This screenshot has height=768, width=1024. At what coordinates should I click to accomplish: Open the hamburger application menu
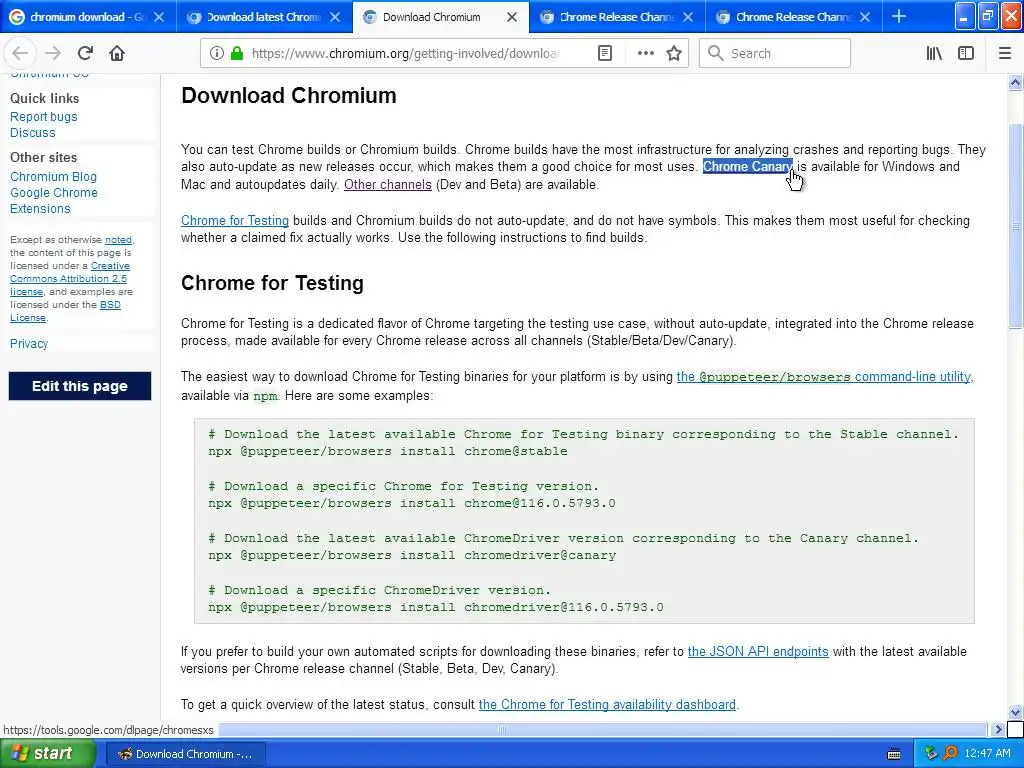(1005, 53)
